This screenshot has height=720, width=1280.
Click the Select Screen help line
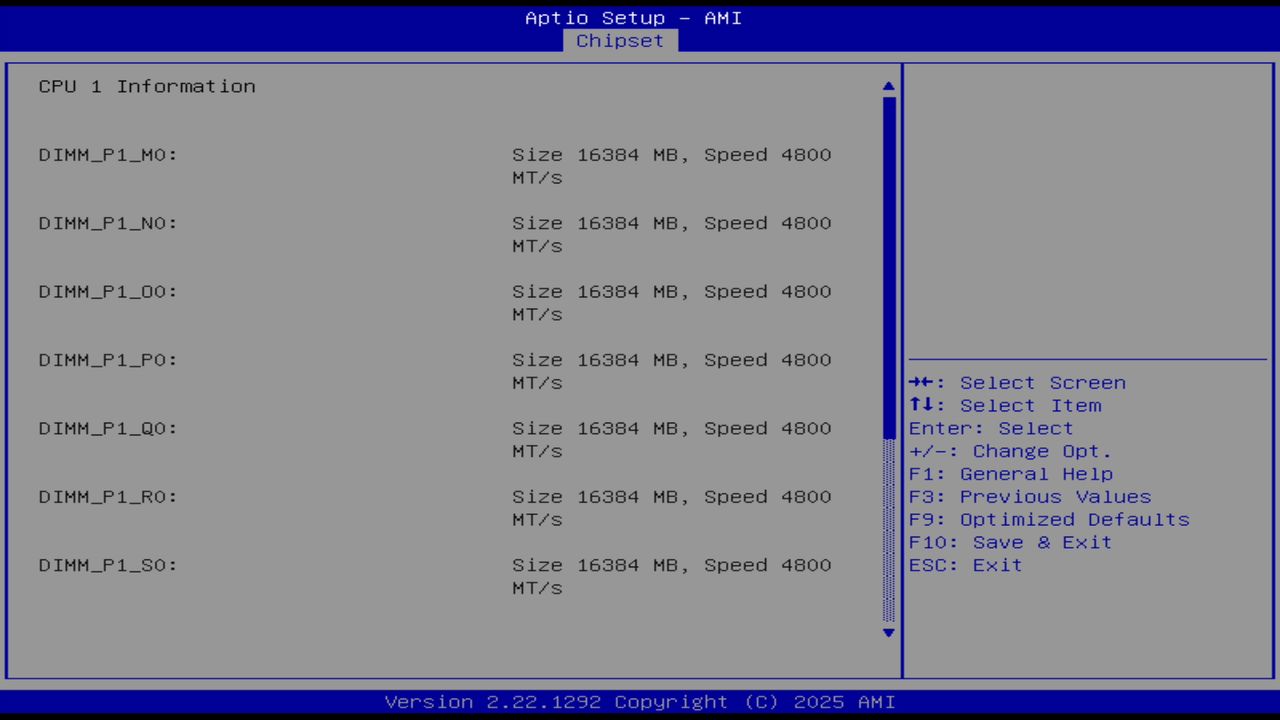pyautogui.click(x=1018, y=383)
